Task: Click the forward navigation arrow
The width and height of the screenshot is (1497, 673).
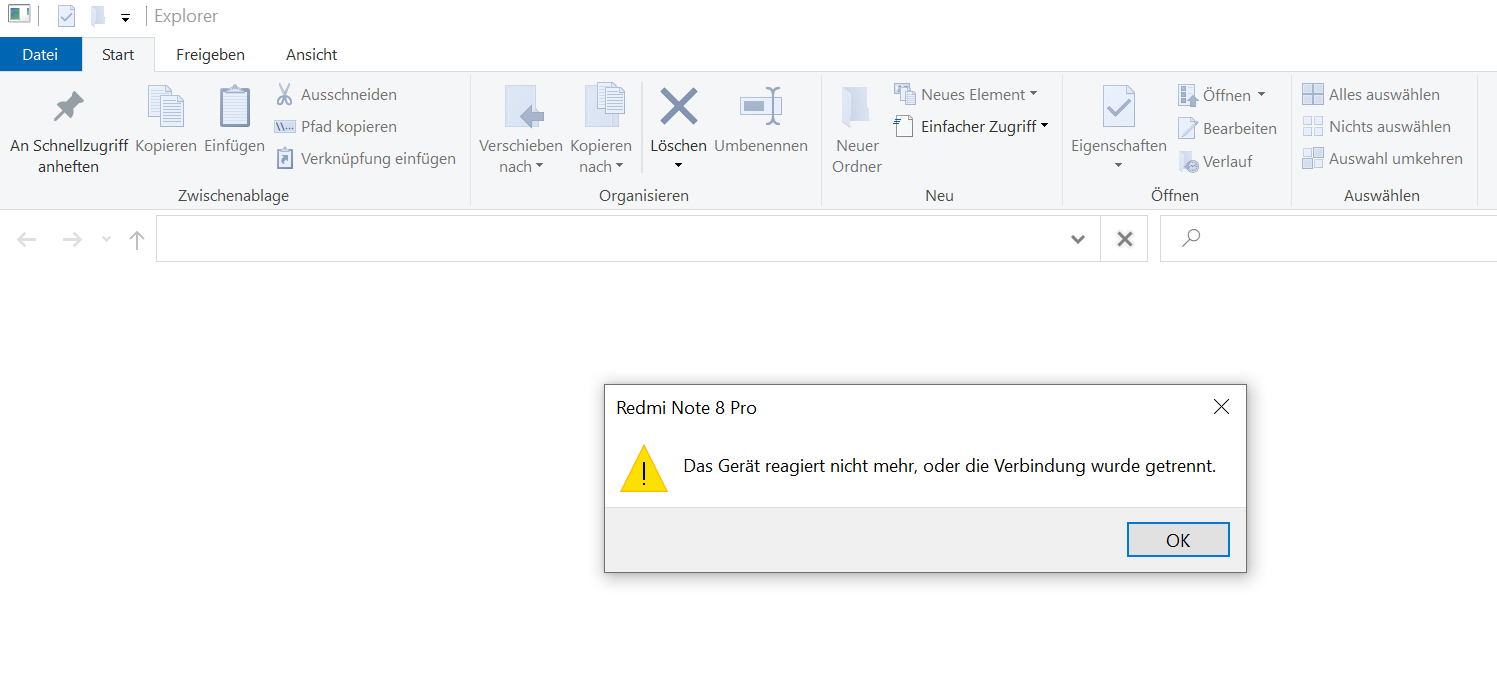Action: 72,240
